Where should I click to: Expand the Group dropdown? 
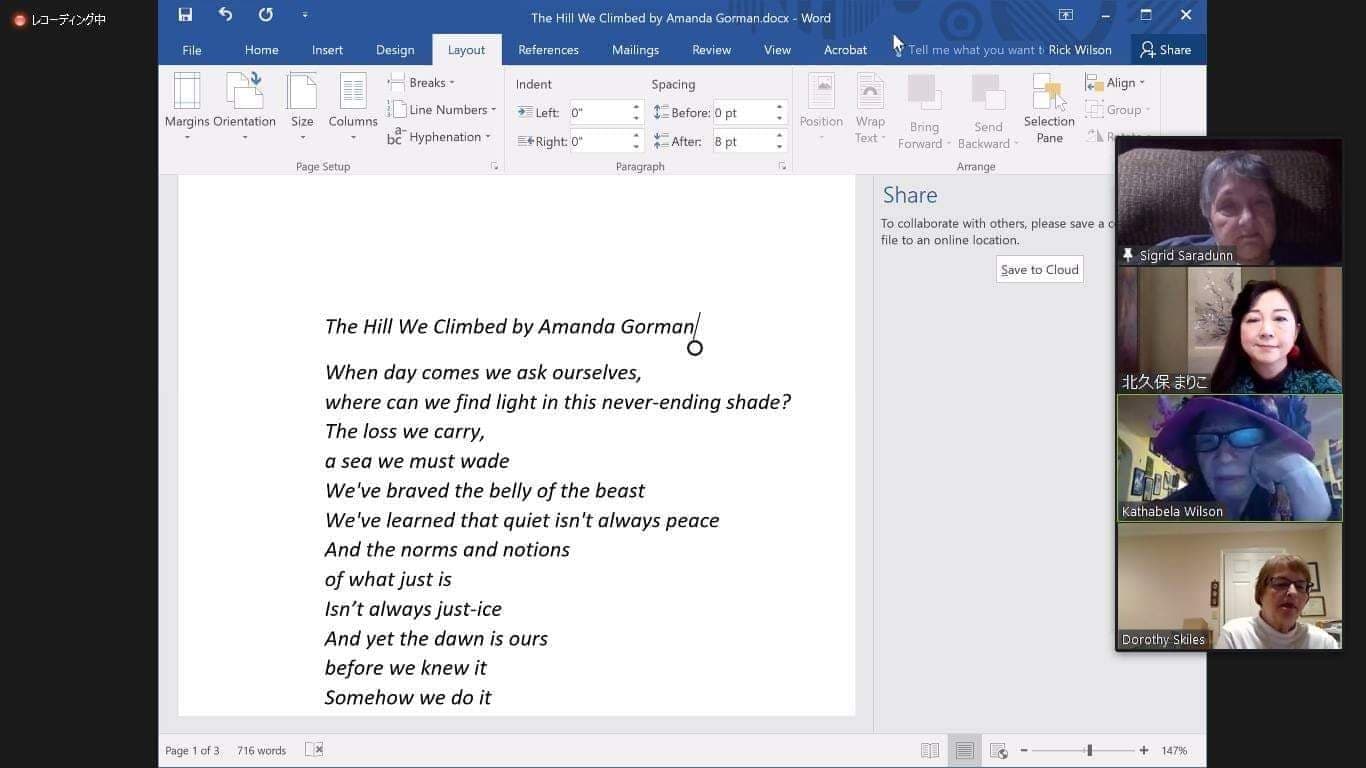pos(1118,110)
